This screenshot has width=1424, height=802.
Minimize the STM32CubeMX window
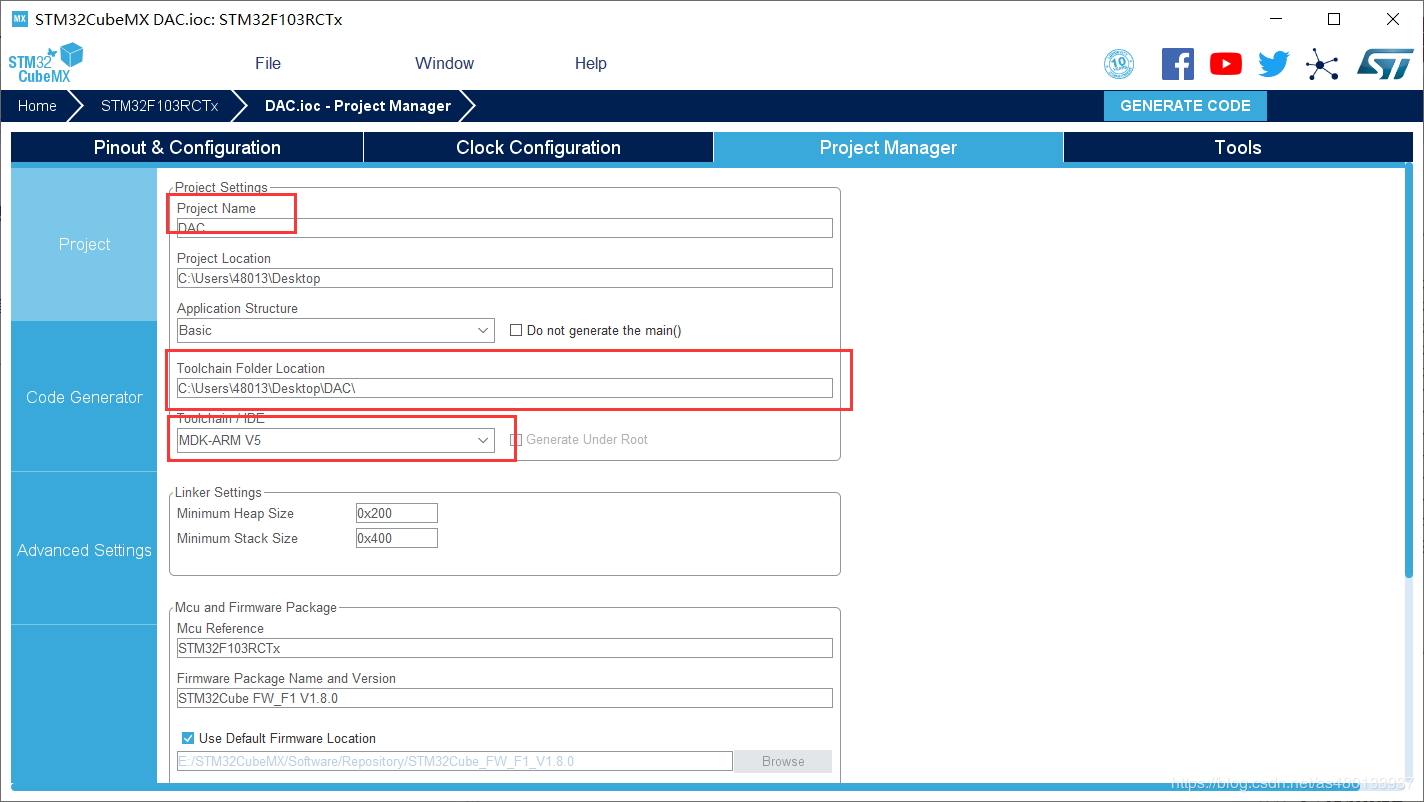pyautogui.click(x=1276, y=19)
